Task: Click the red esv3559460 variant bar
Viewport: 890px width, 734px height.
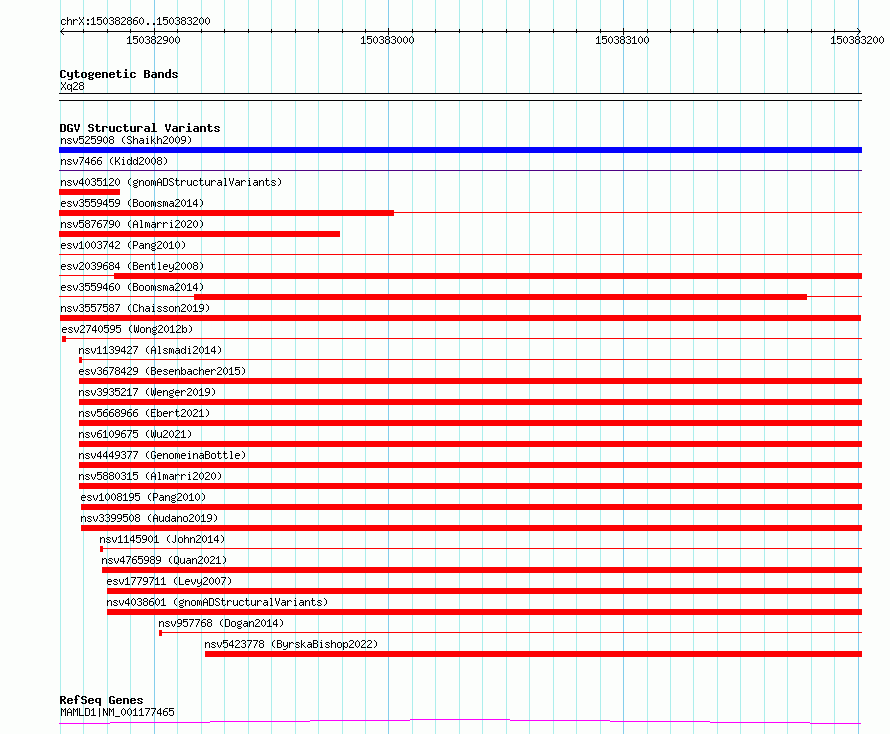Action: coord(500,297)
